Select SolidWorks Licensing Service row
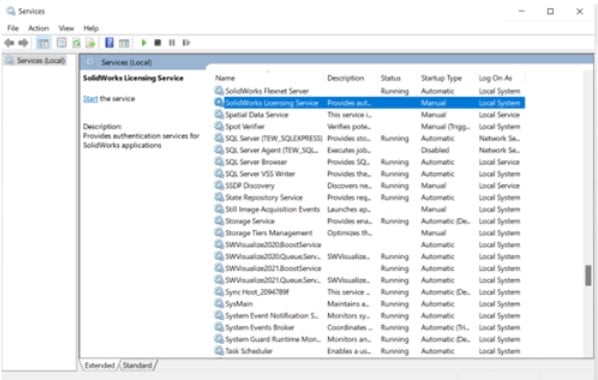 coord(369,103)
